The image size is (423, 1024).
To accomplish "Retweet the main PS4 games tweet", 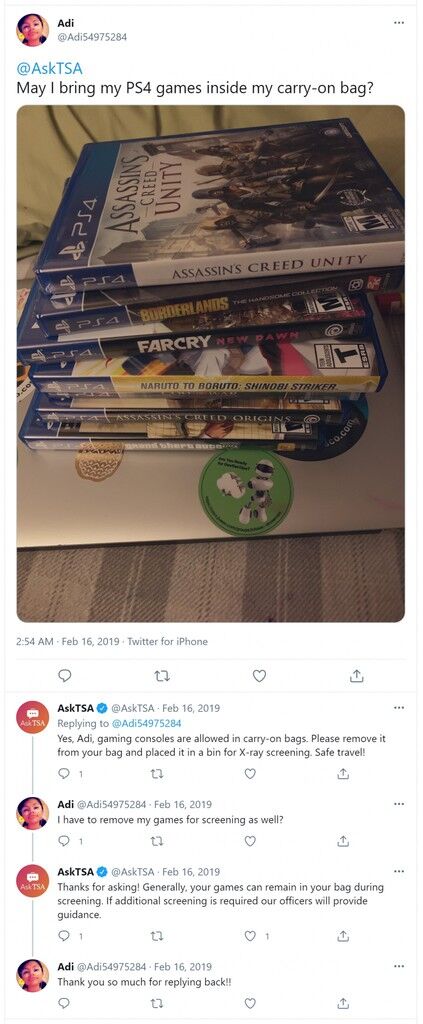I will pyautogui.click(x=161, y=676).
